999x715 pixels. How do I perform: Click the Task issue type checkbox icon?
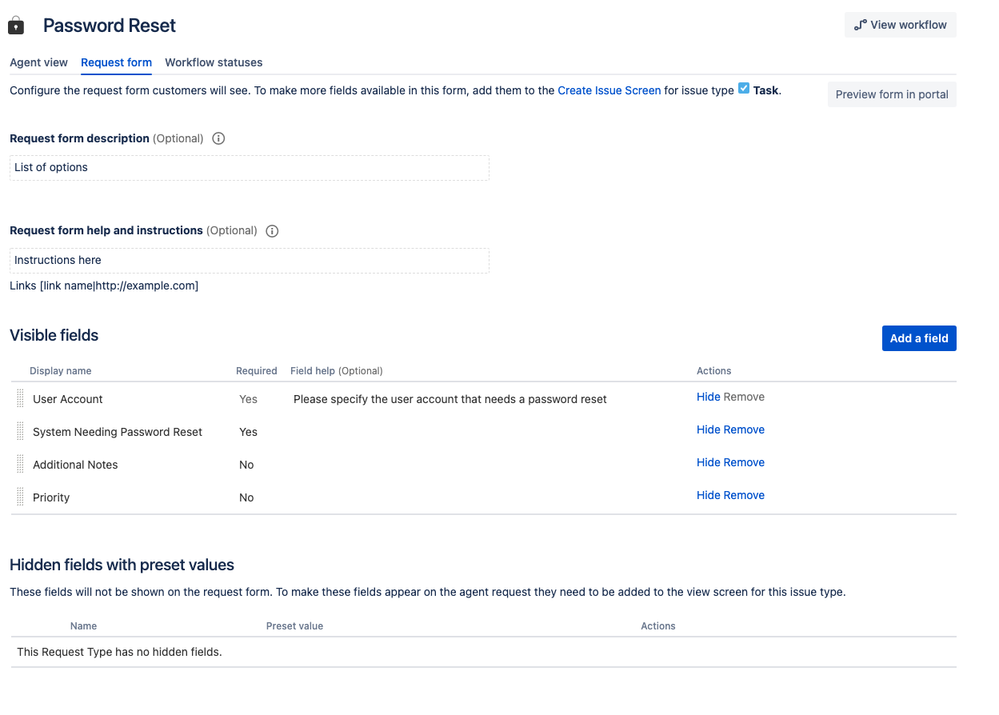click(744, 89)
